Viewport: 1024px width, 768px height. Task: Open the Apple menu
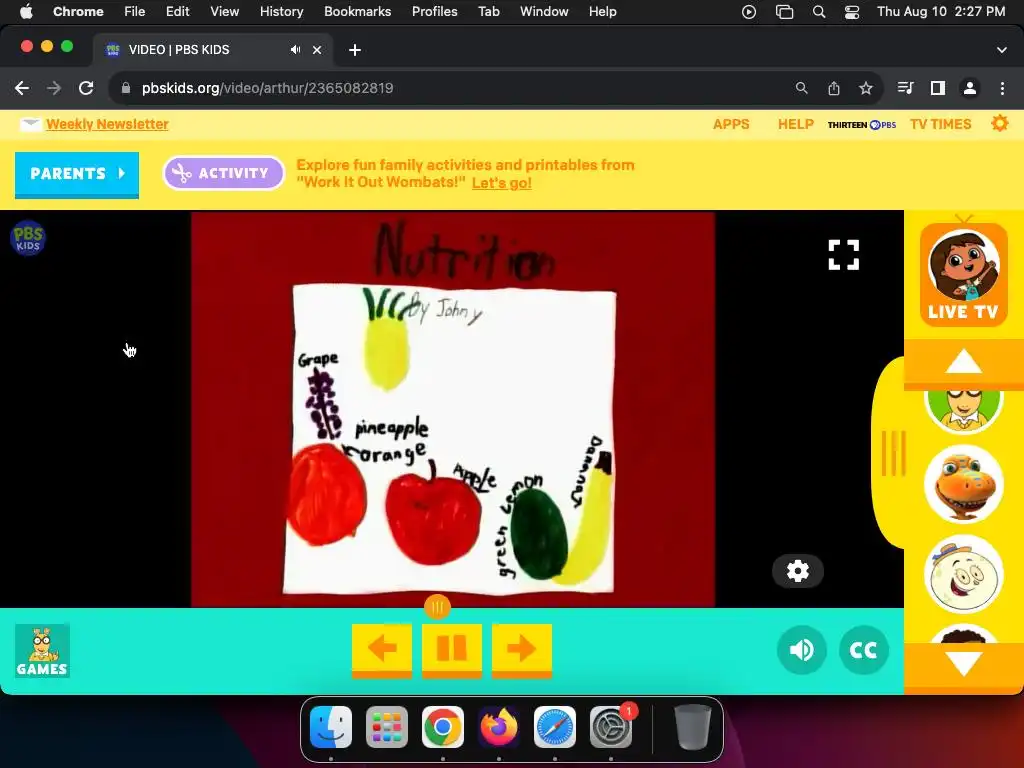(x=26, y=11)
